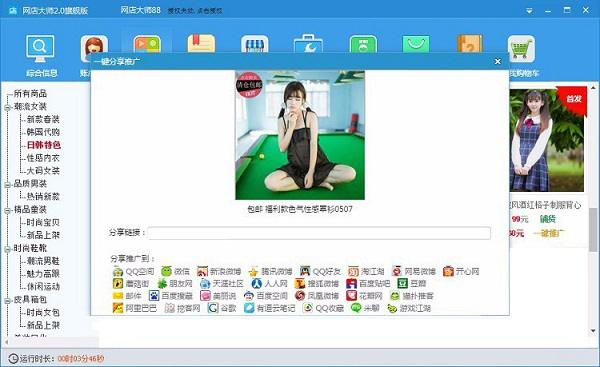Select 时尚女包 category
Image resolution: width=600 pixels, height=367 pixels.
coord(43,312)
